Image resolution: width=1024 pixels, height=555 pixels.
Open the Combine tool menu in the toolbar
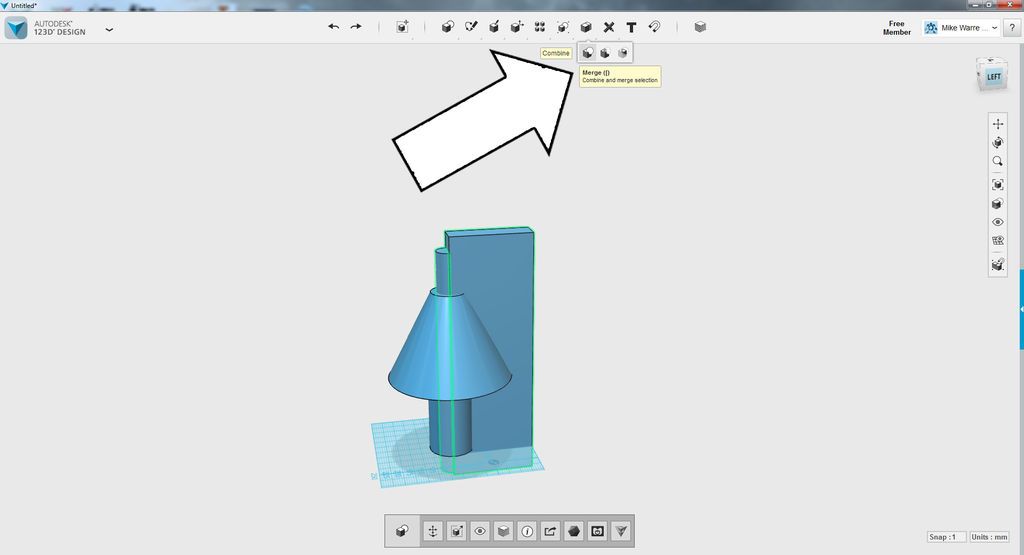click(586, 27)
